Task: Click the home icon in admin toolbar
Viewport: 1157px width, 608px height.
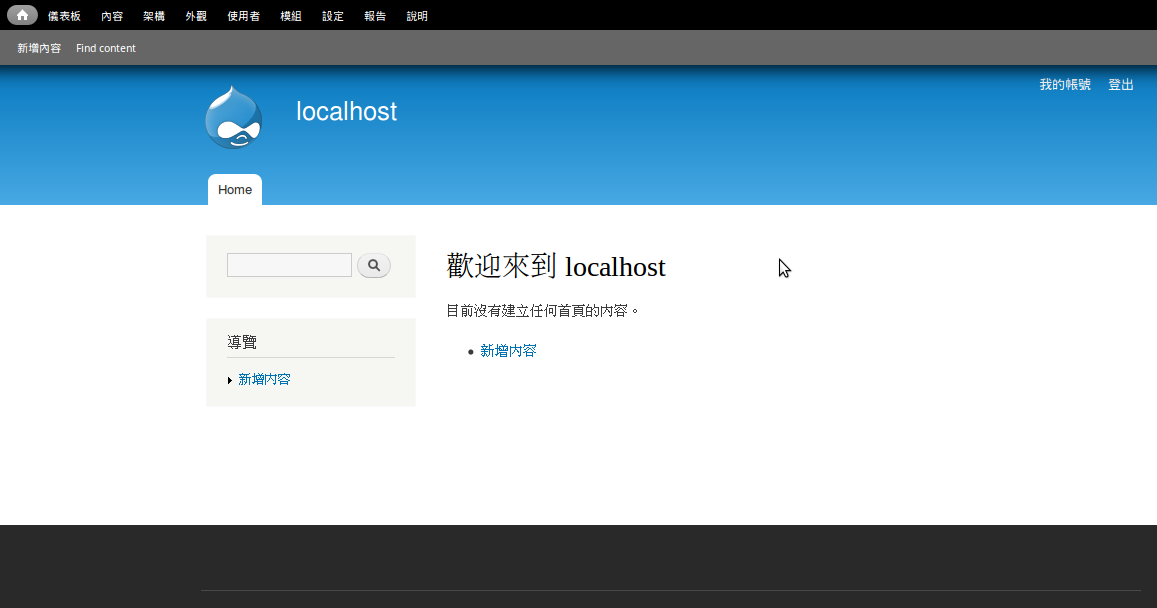Action: (x=22, y=15)
